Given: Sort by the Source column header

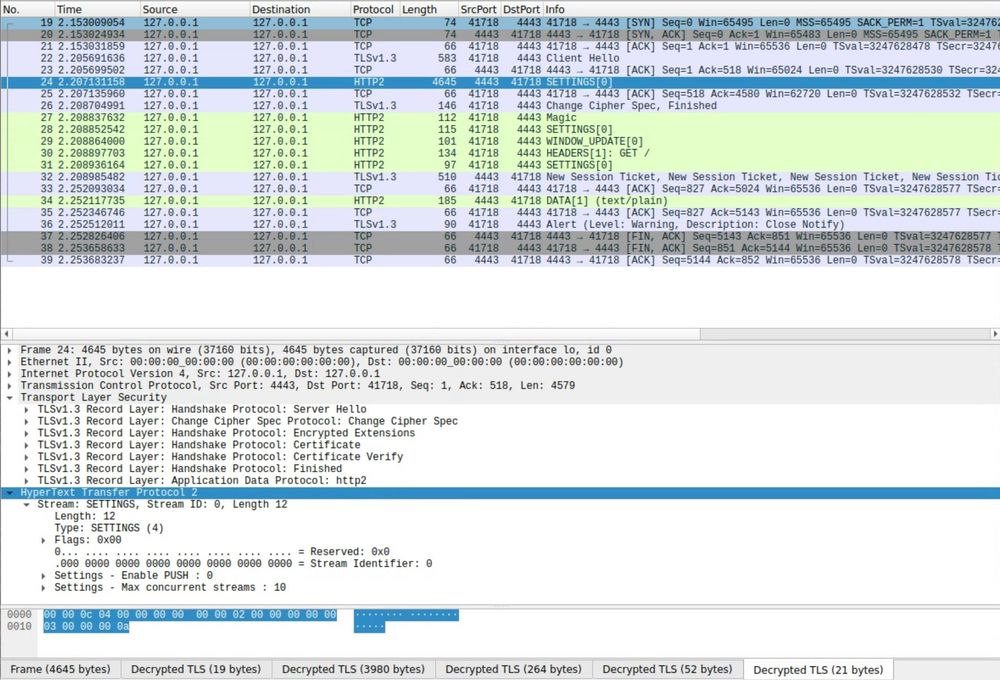Looking at the screenshot, I should click(195, 10).
